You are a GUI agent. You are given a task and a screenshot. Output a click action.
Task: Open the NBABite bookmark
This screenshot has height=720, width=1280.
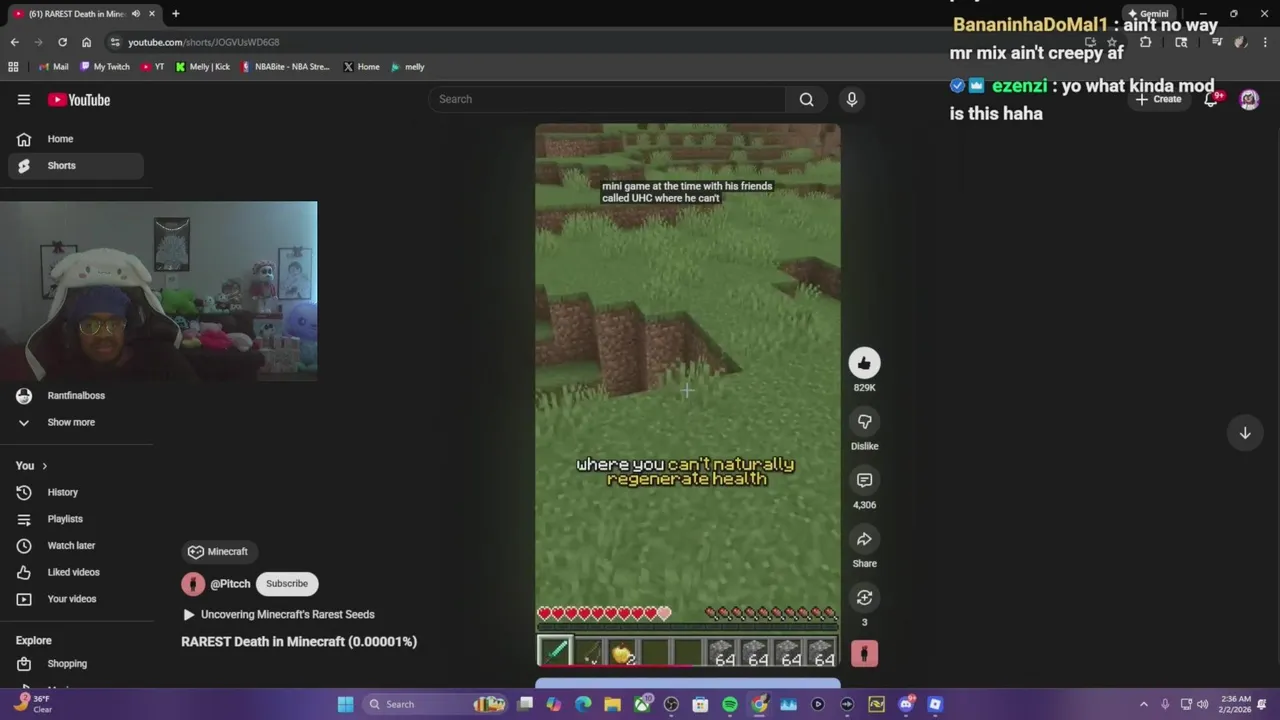(x=285, y=67)
